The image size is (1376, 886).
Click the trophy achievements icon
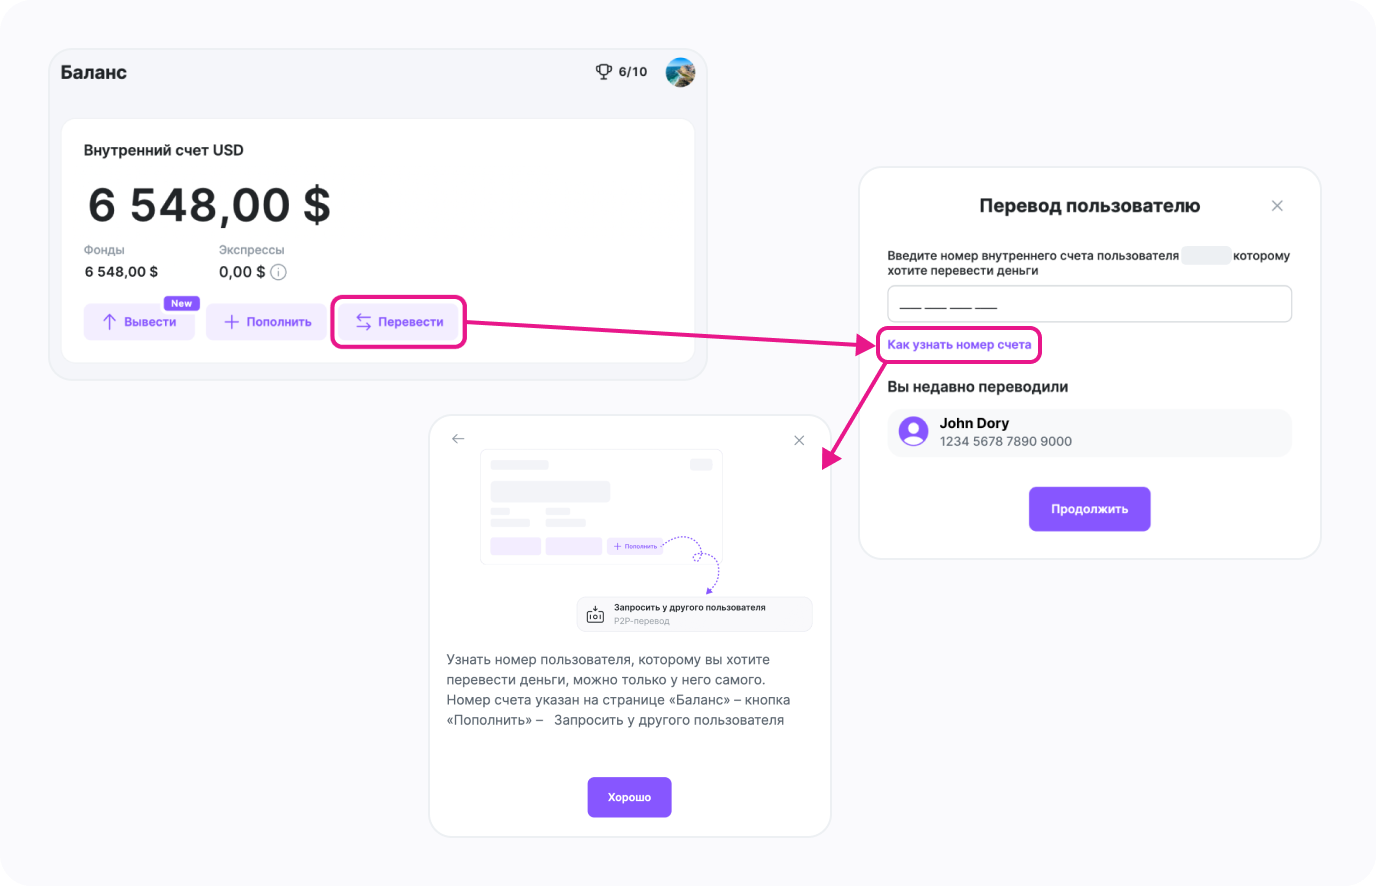tap(604, 72)
